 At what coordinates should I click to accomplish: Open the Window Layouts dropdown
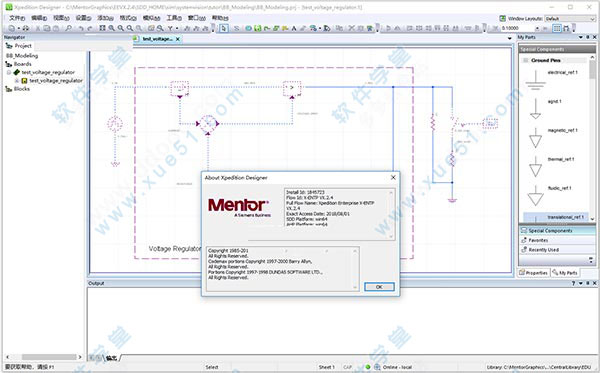(x=592, y=18)
